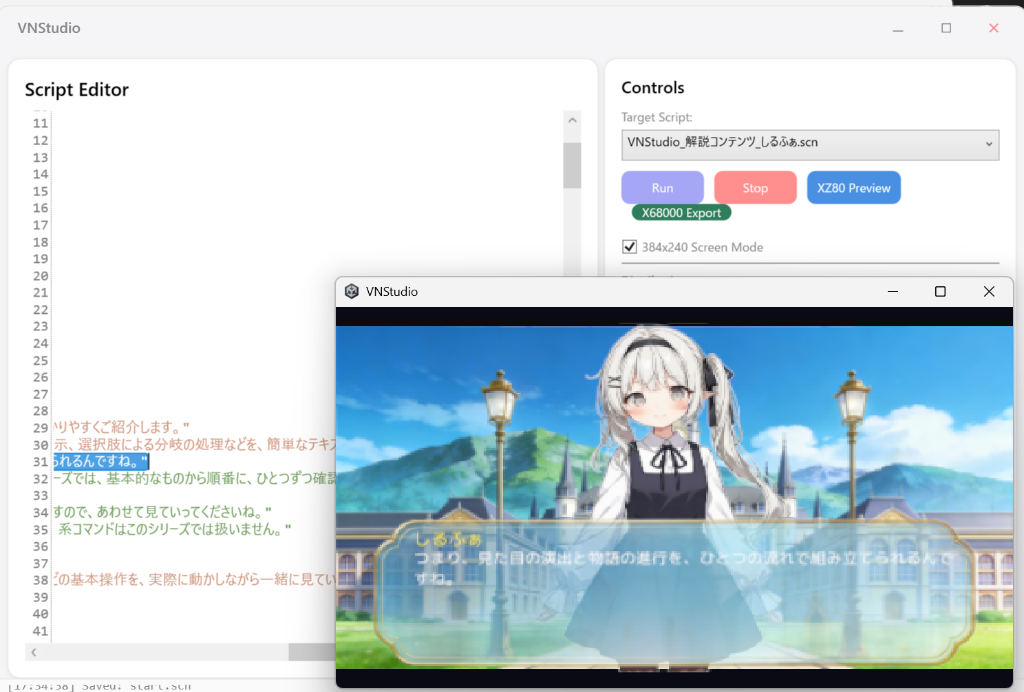Click line number 41 in the gutter

coord(40,631)
